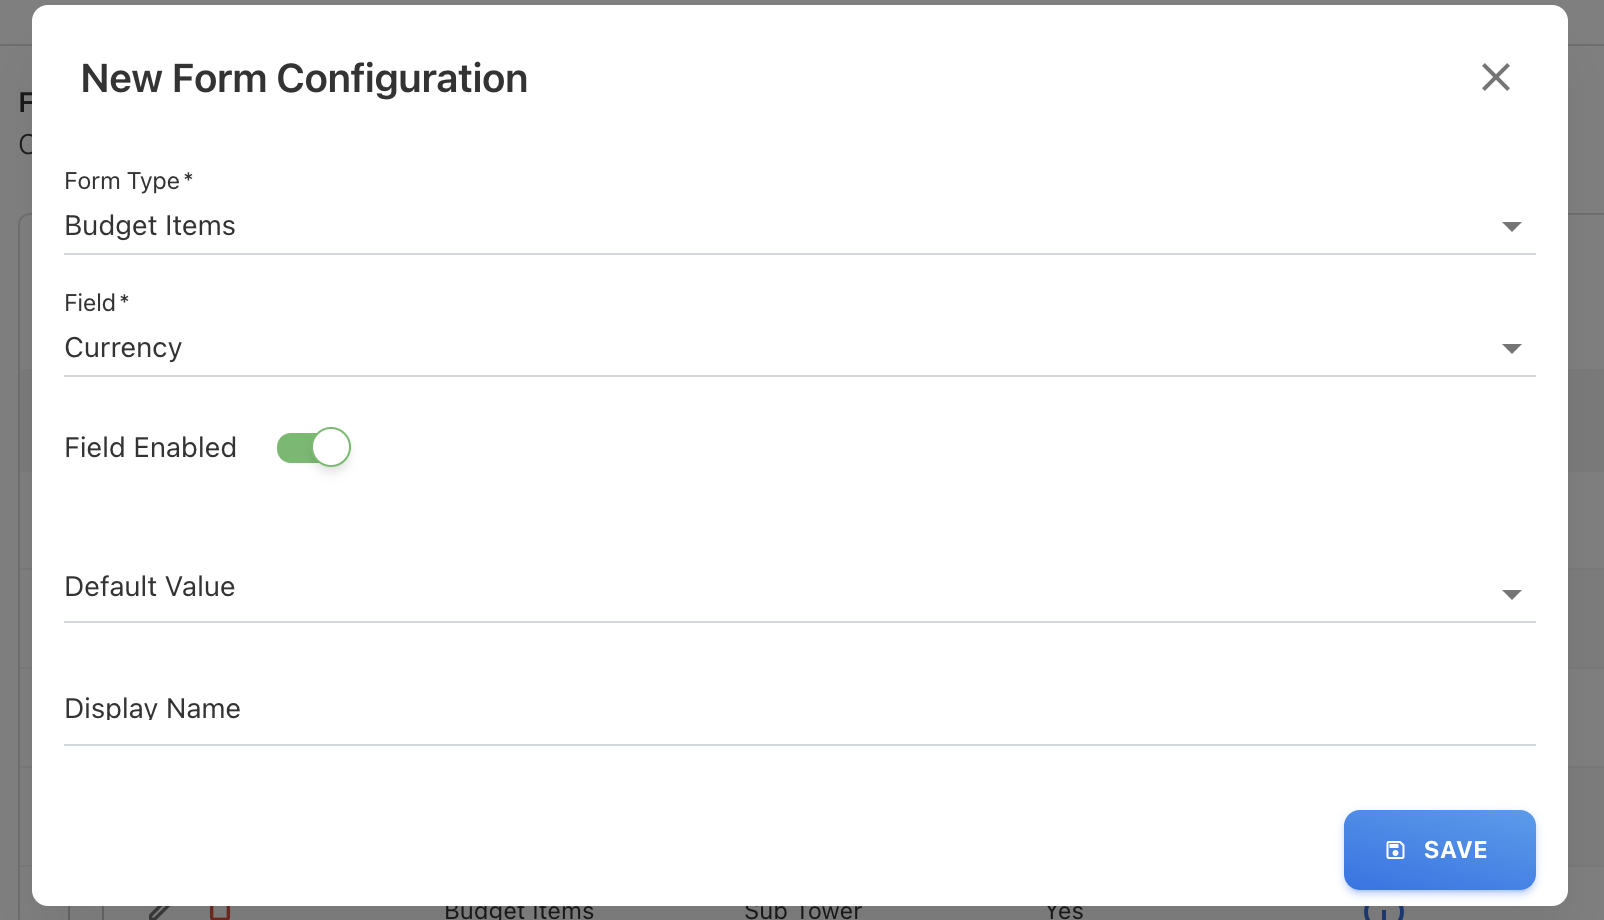Screen dimensions: 1604x920
Task: Click the blue circular icon below Save
Action: (x=1383, y=912)
